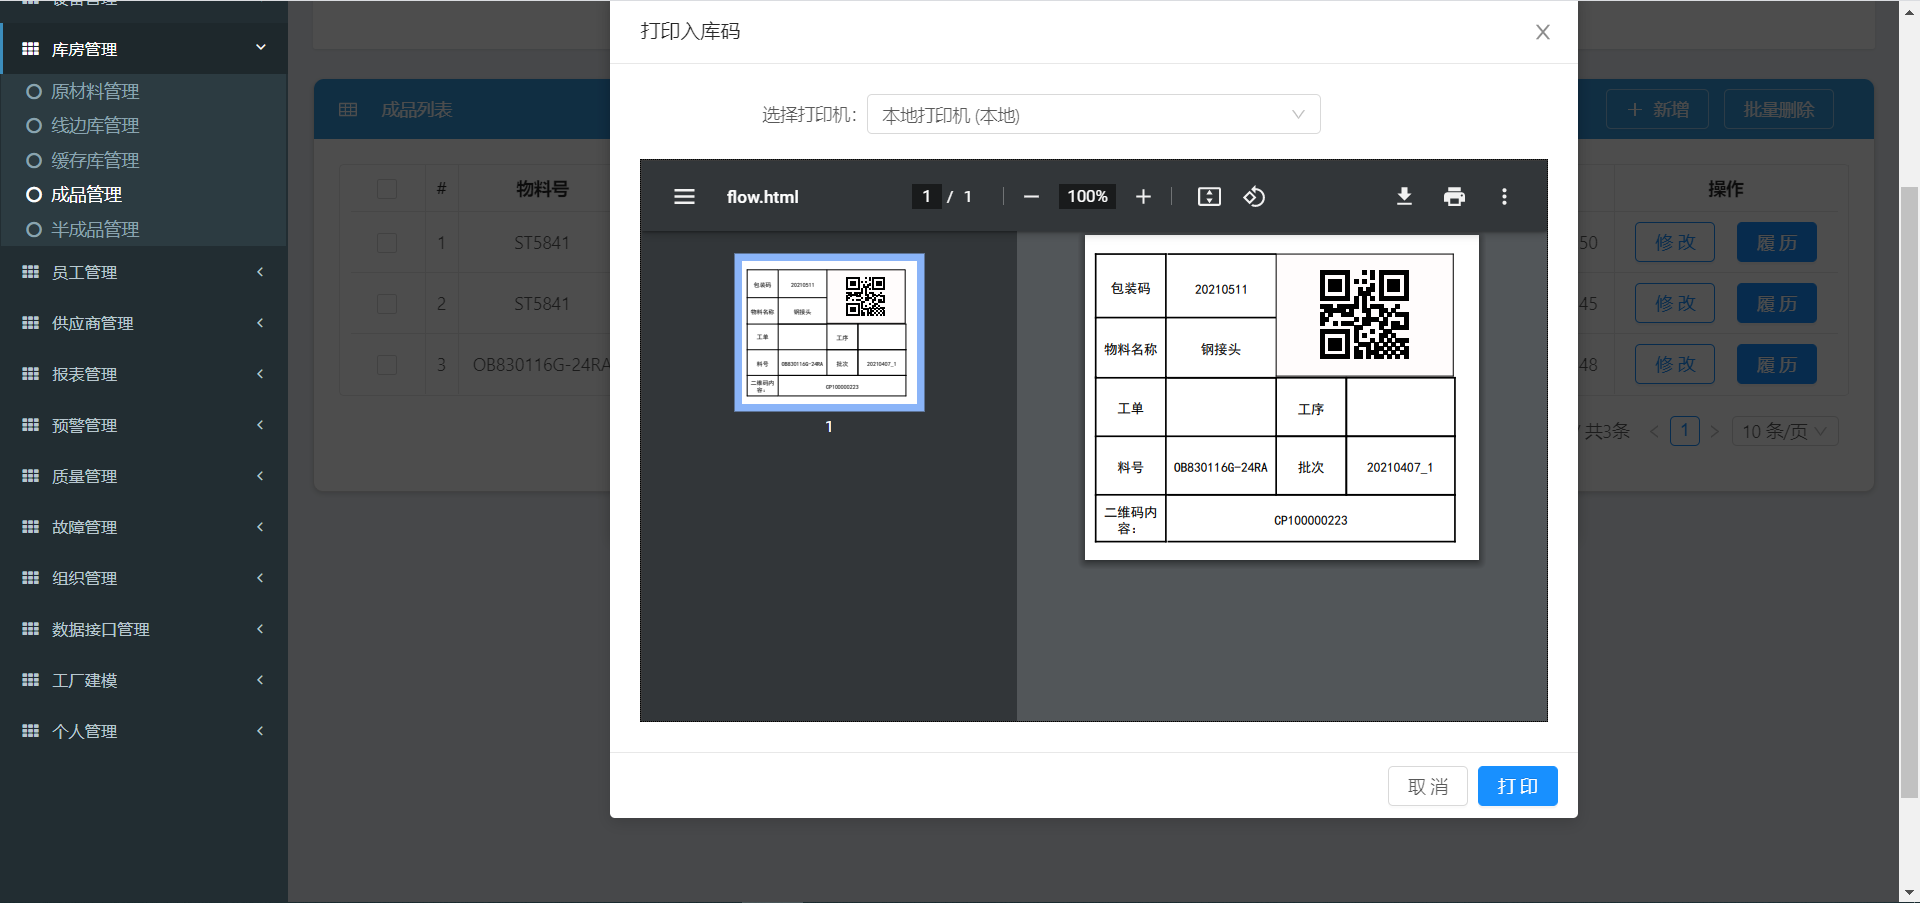Click 修改 in the second table row

(1675, 304)
